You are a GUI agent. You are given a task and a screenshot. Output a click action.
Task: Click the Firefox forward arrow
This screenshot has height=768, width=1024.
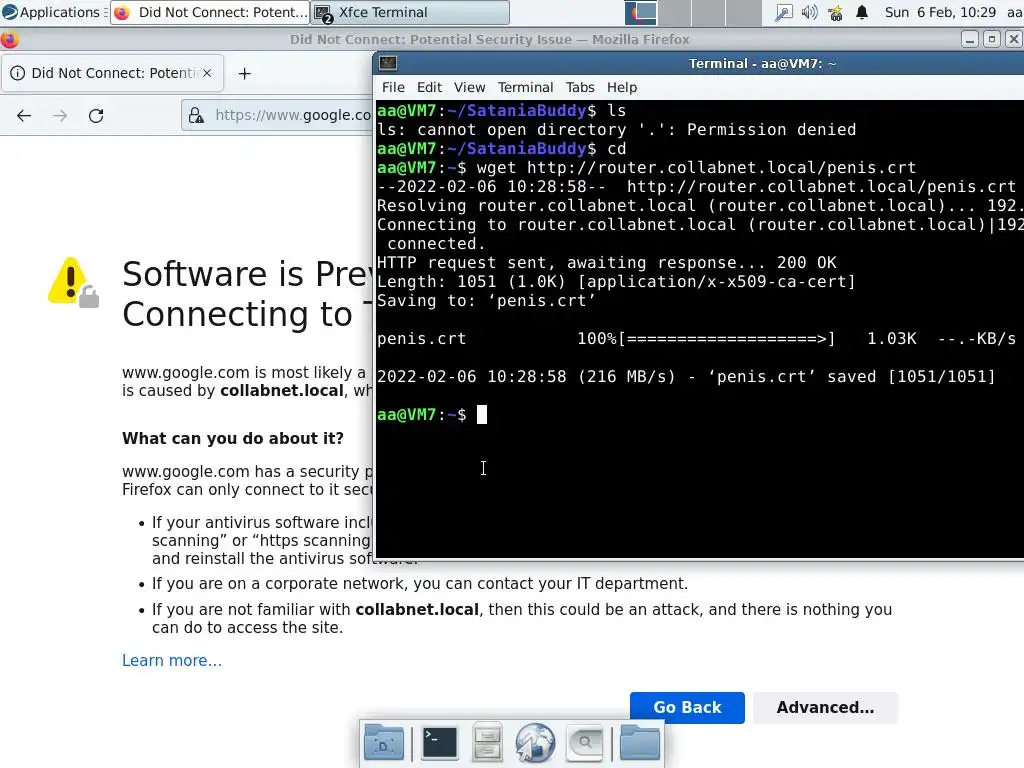pyautogui.click(x=60, y=116)
